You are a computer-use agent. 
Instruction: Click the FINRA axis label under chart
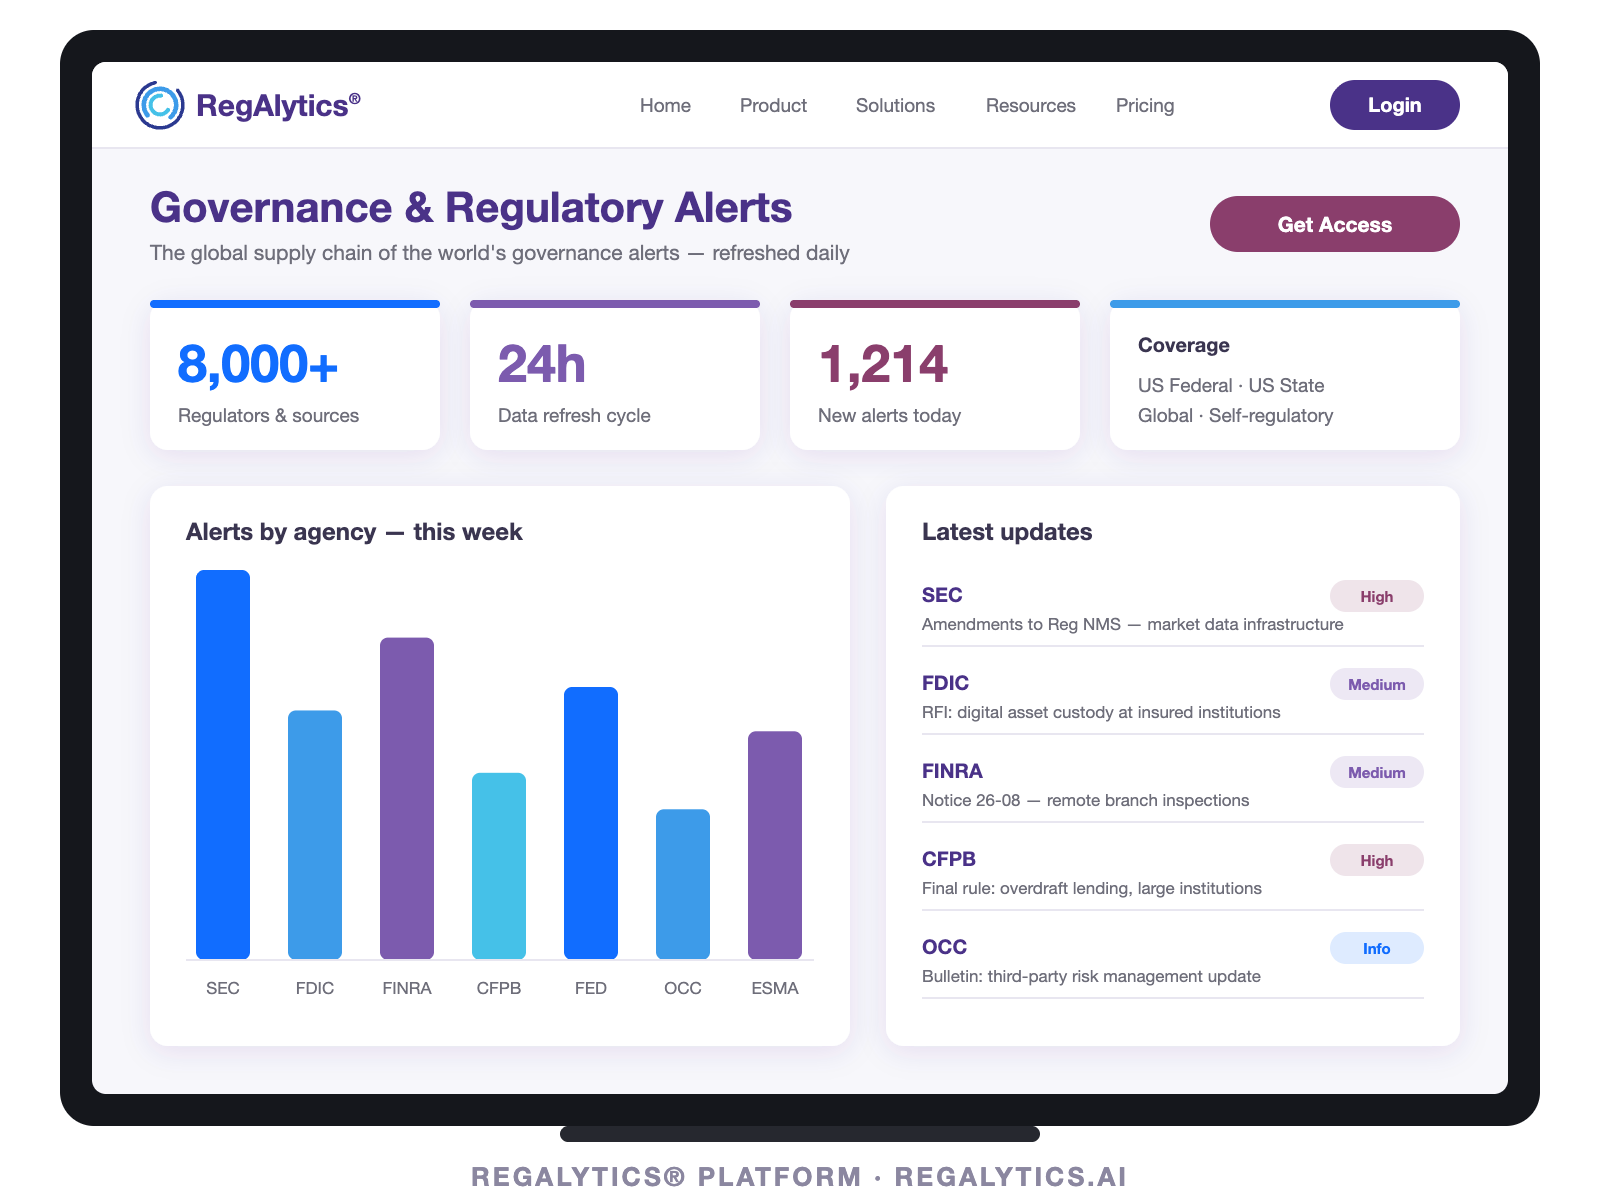coord(407,988)
